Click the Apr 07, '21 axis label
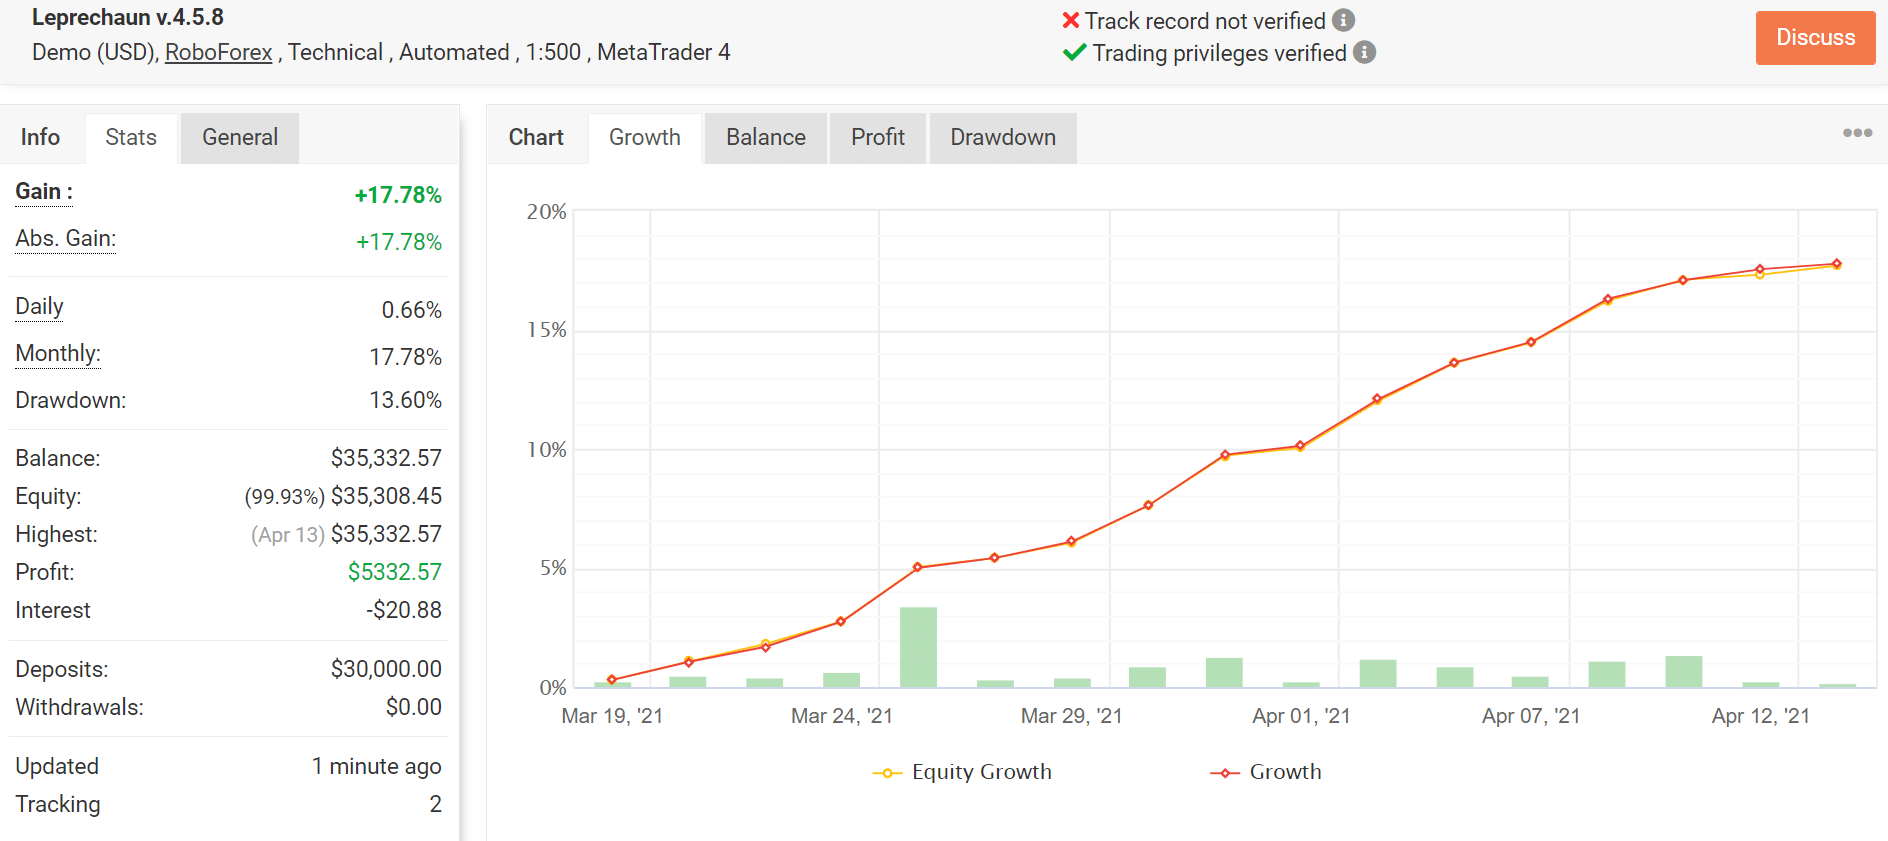 point(1531,716)
